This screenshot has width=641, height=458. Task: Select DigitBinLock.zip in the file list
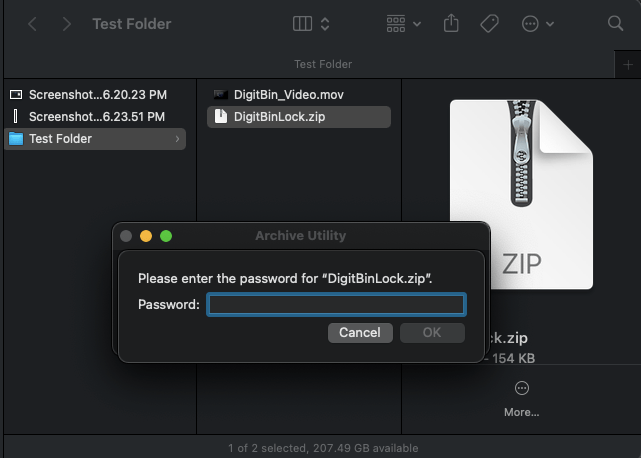[278, 117]
